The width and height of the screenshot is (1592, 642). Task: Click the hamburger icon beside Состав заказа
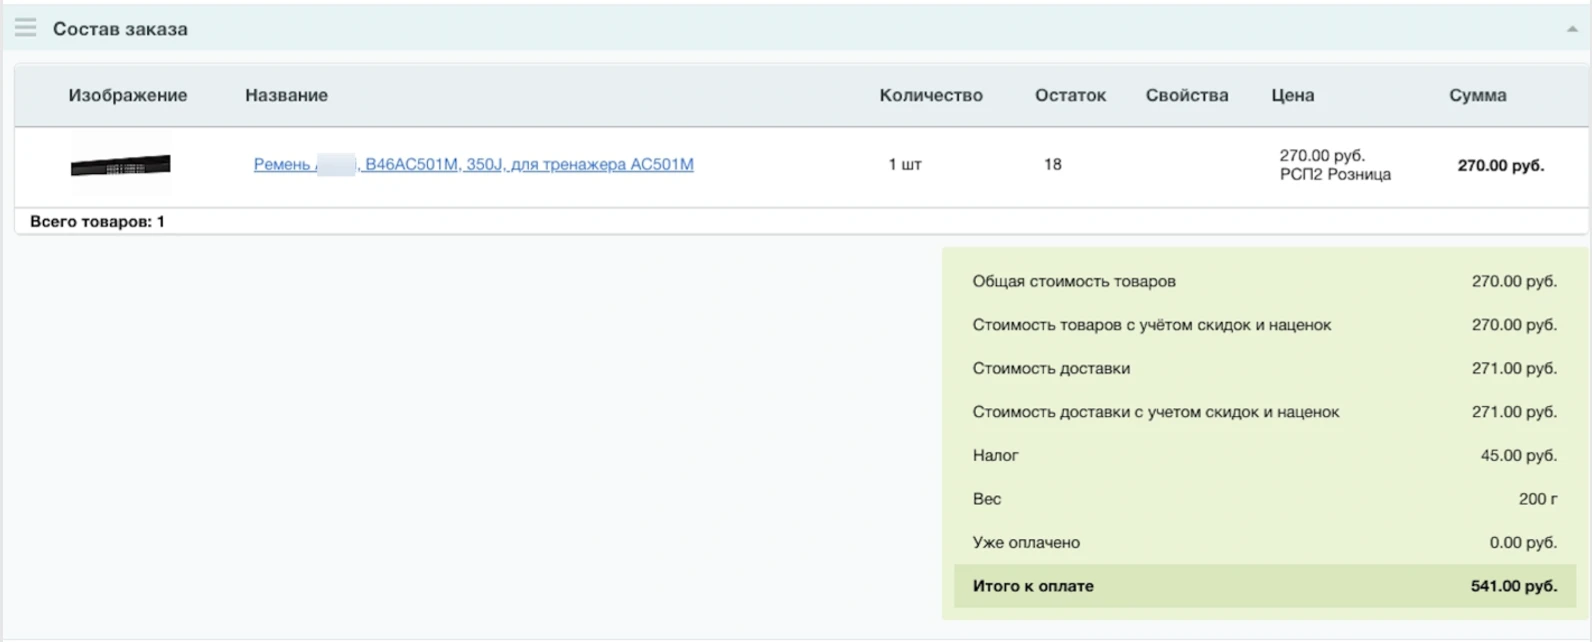pos(25,28)
